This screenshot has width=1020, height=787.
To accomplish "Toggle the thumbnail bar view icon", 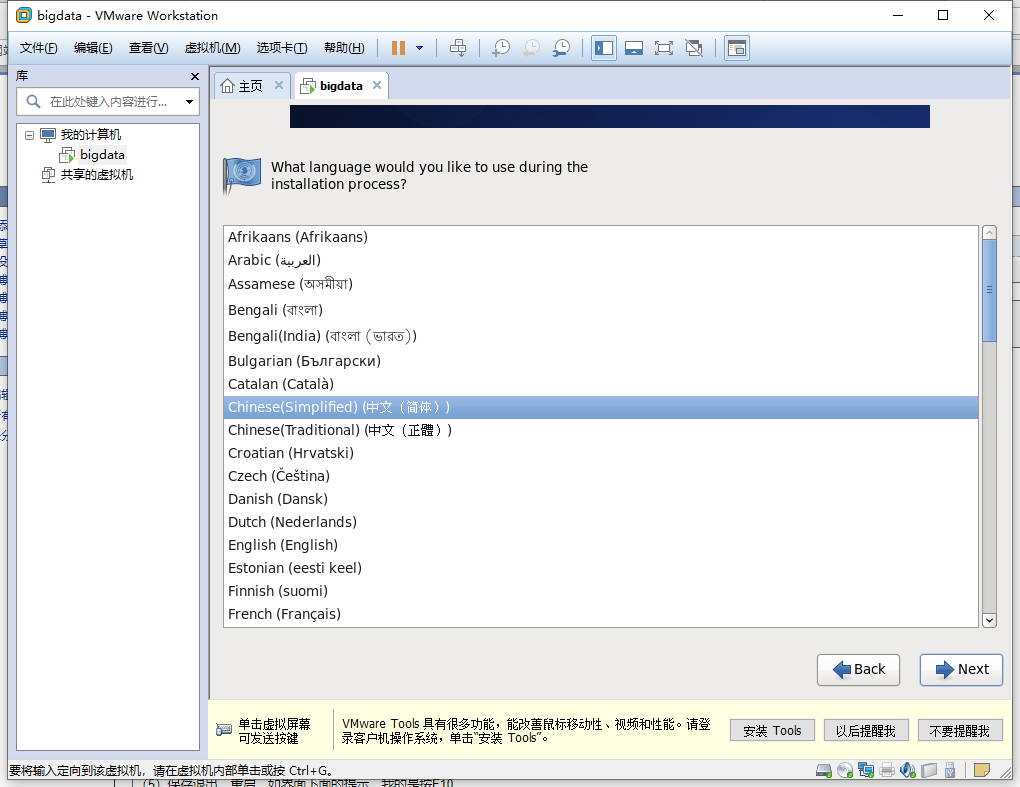I will click(x=634, y=47).
